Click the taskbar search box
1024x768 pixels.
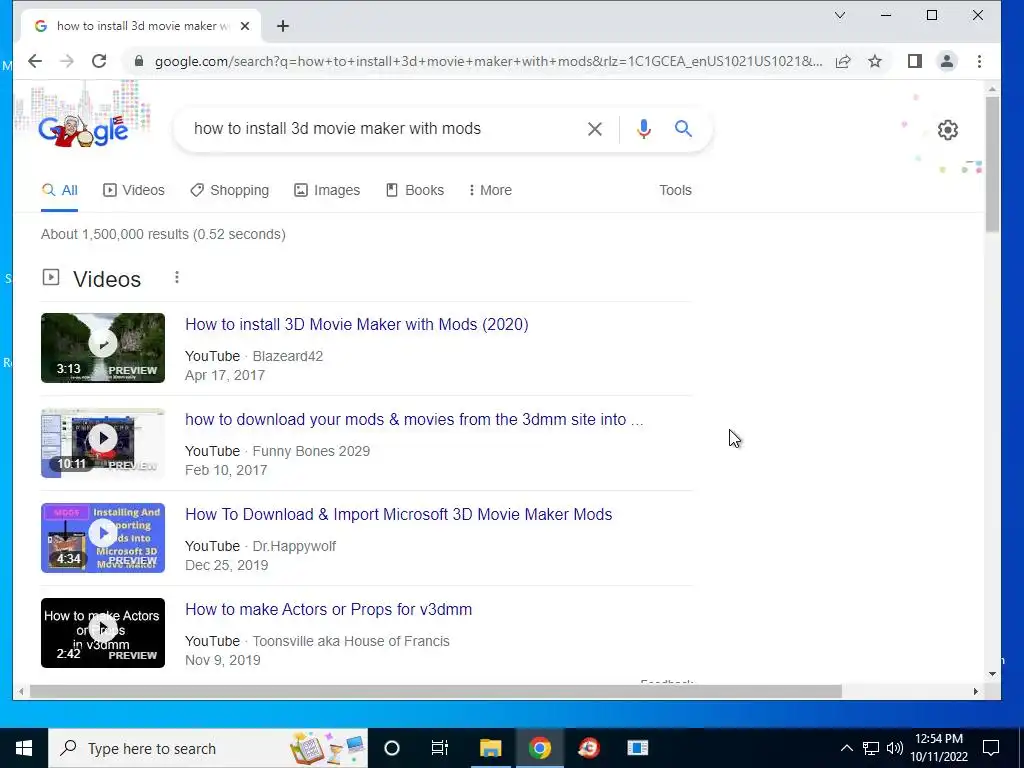[x=208, y=748]
